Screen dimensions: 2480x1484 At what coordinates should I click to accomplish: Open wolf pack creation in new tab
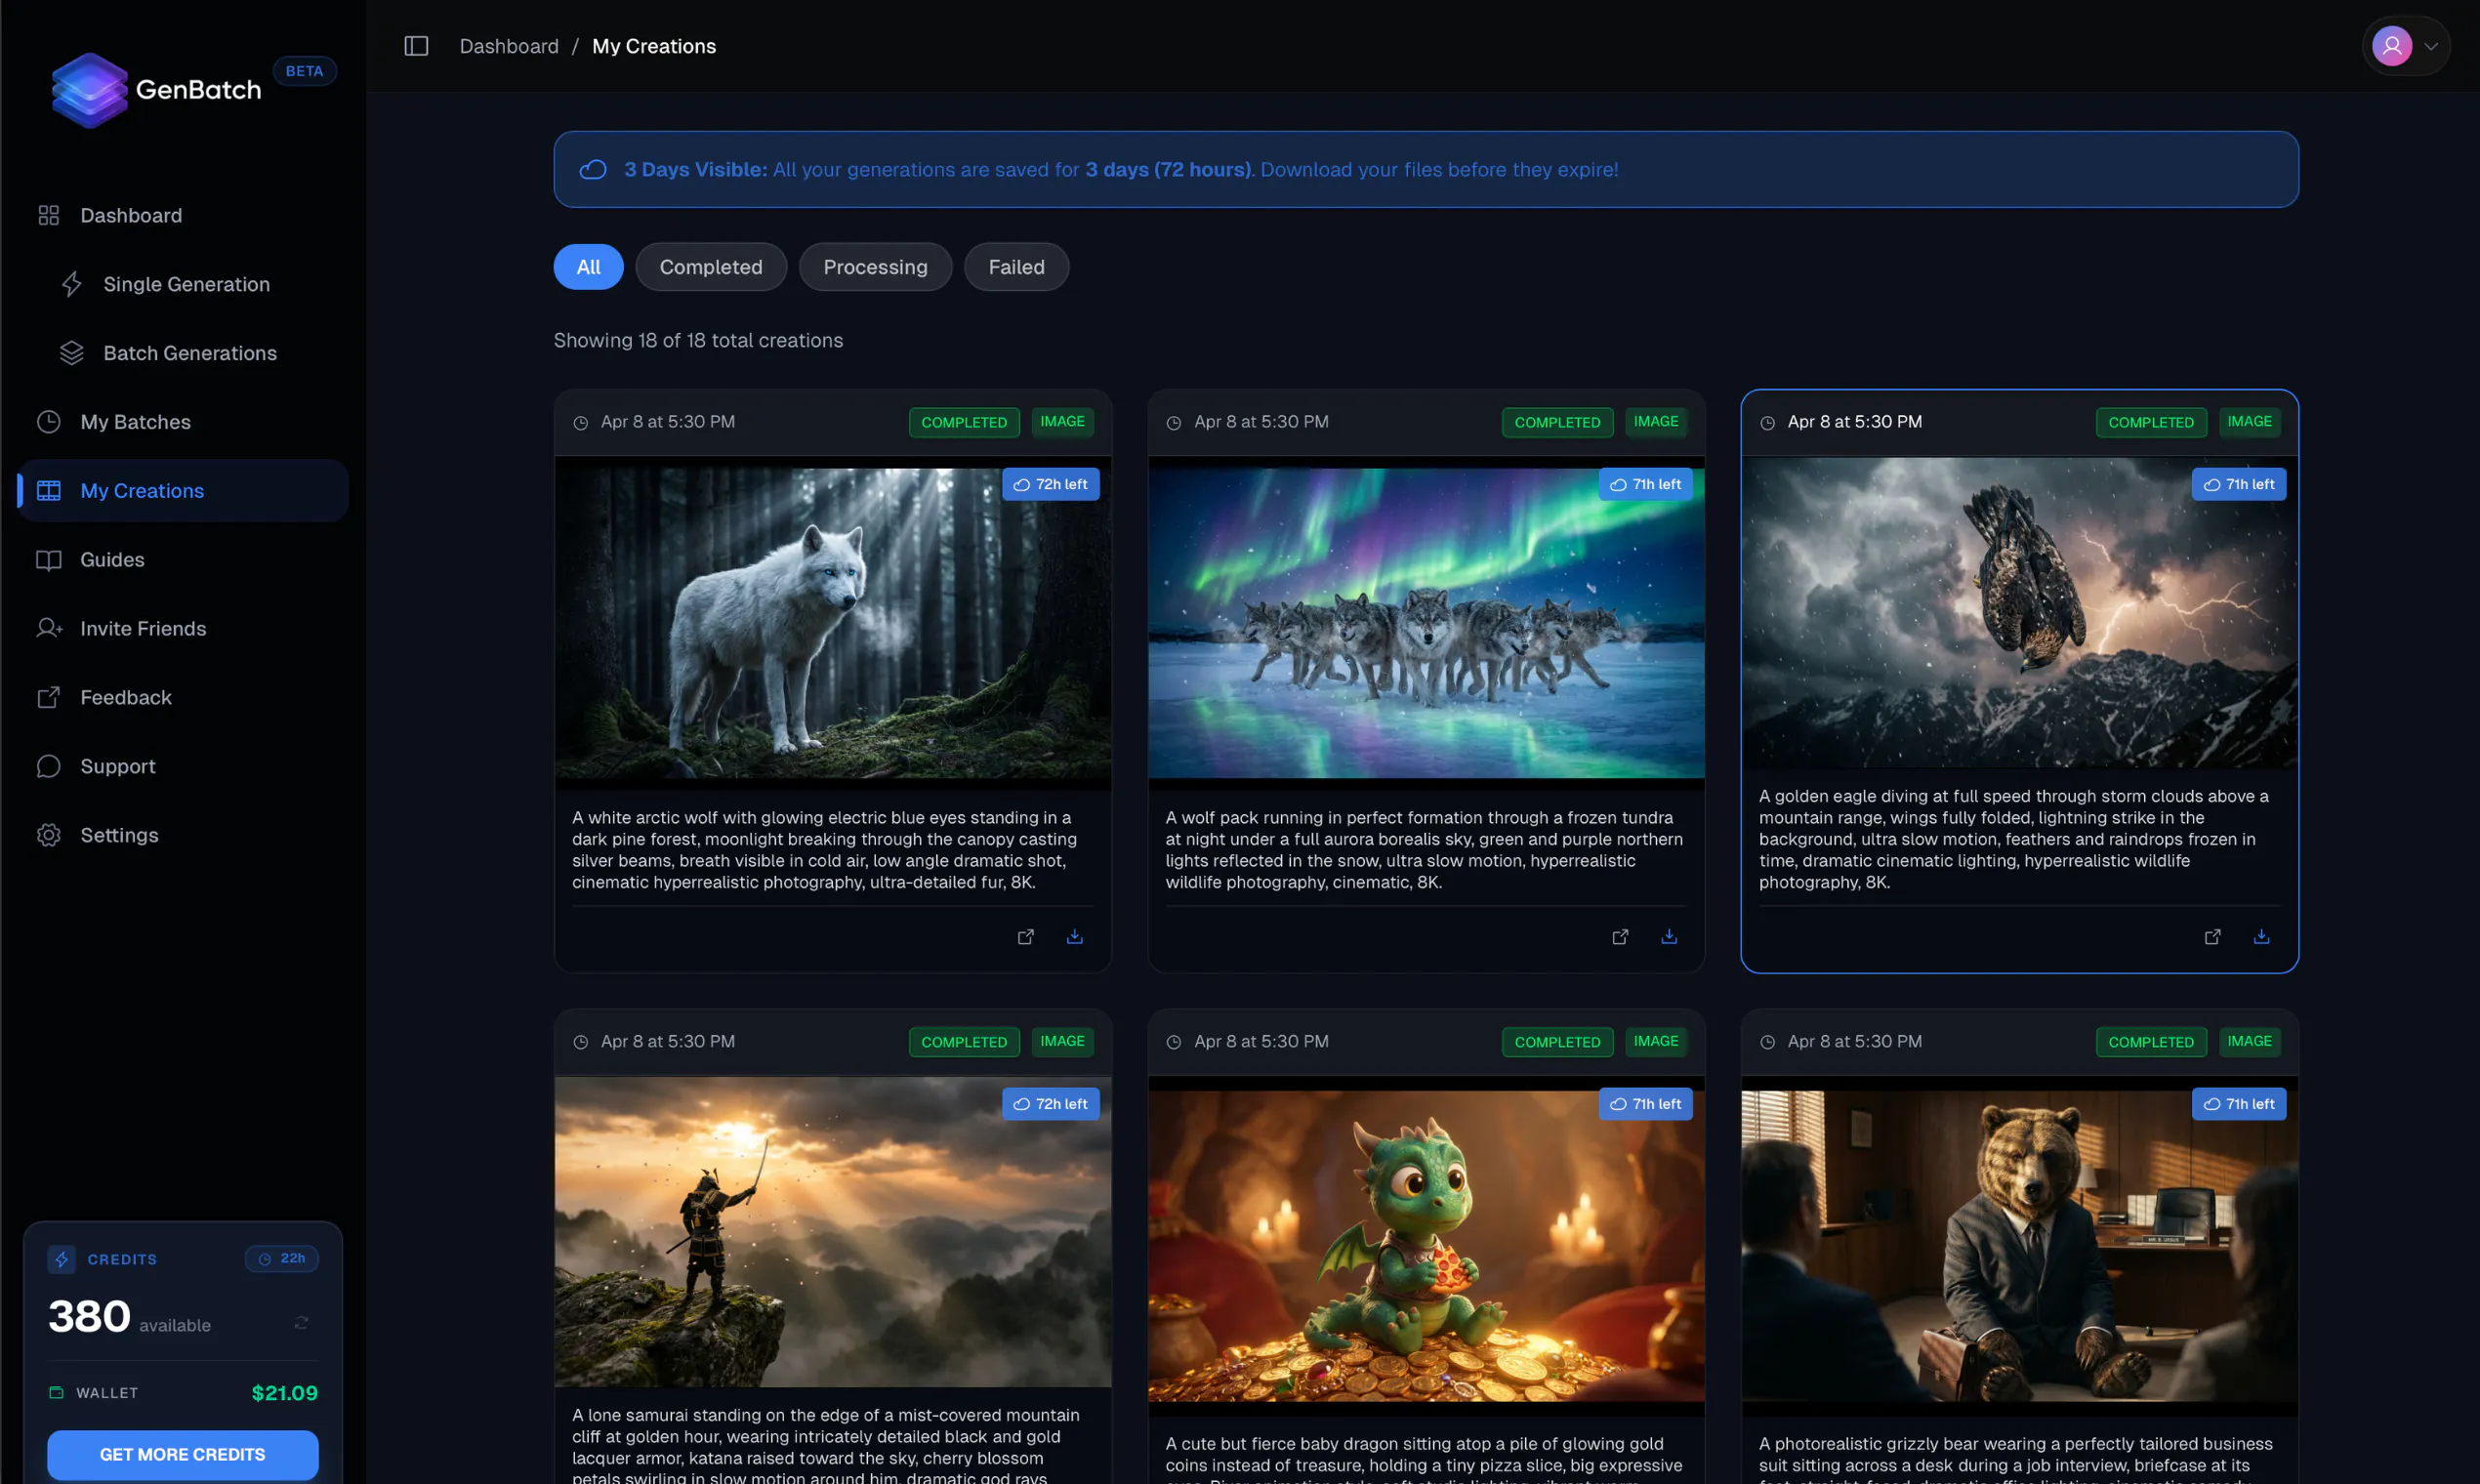click(x=1620, y=937)
